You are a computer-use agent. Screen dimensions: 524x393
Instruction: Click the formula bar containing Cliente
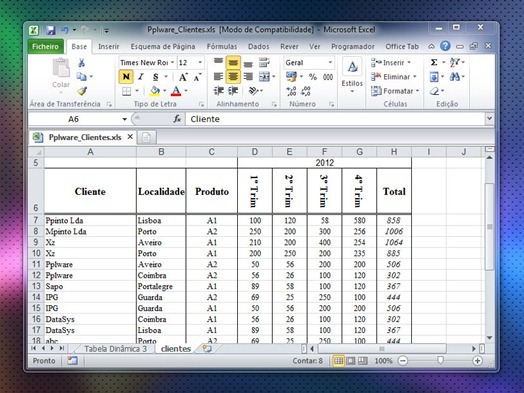tap(335, 119)
